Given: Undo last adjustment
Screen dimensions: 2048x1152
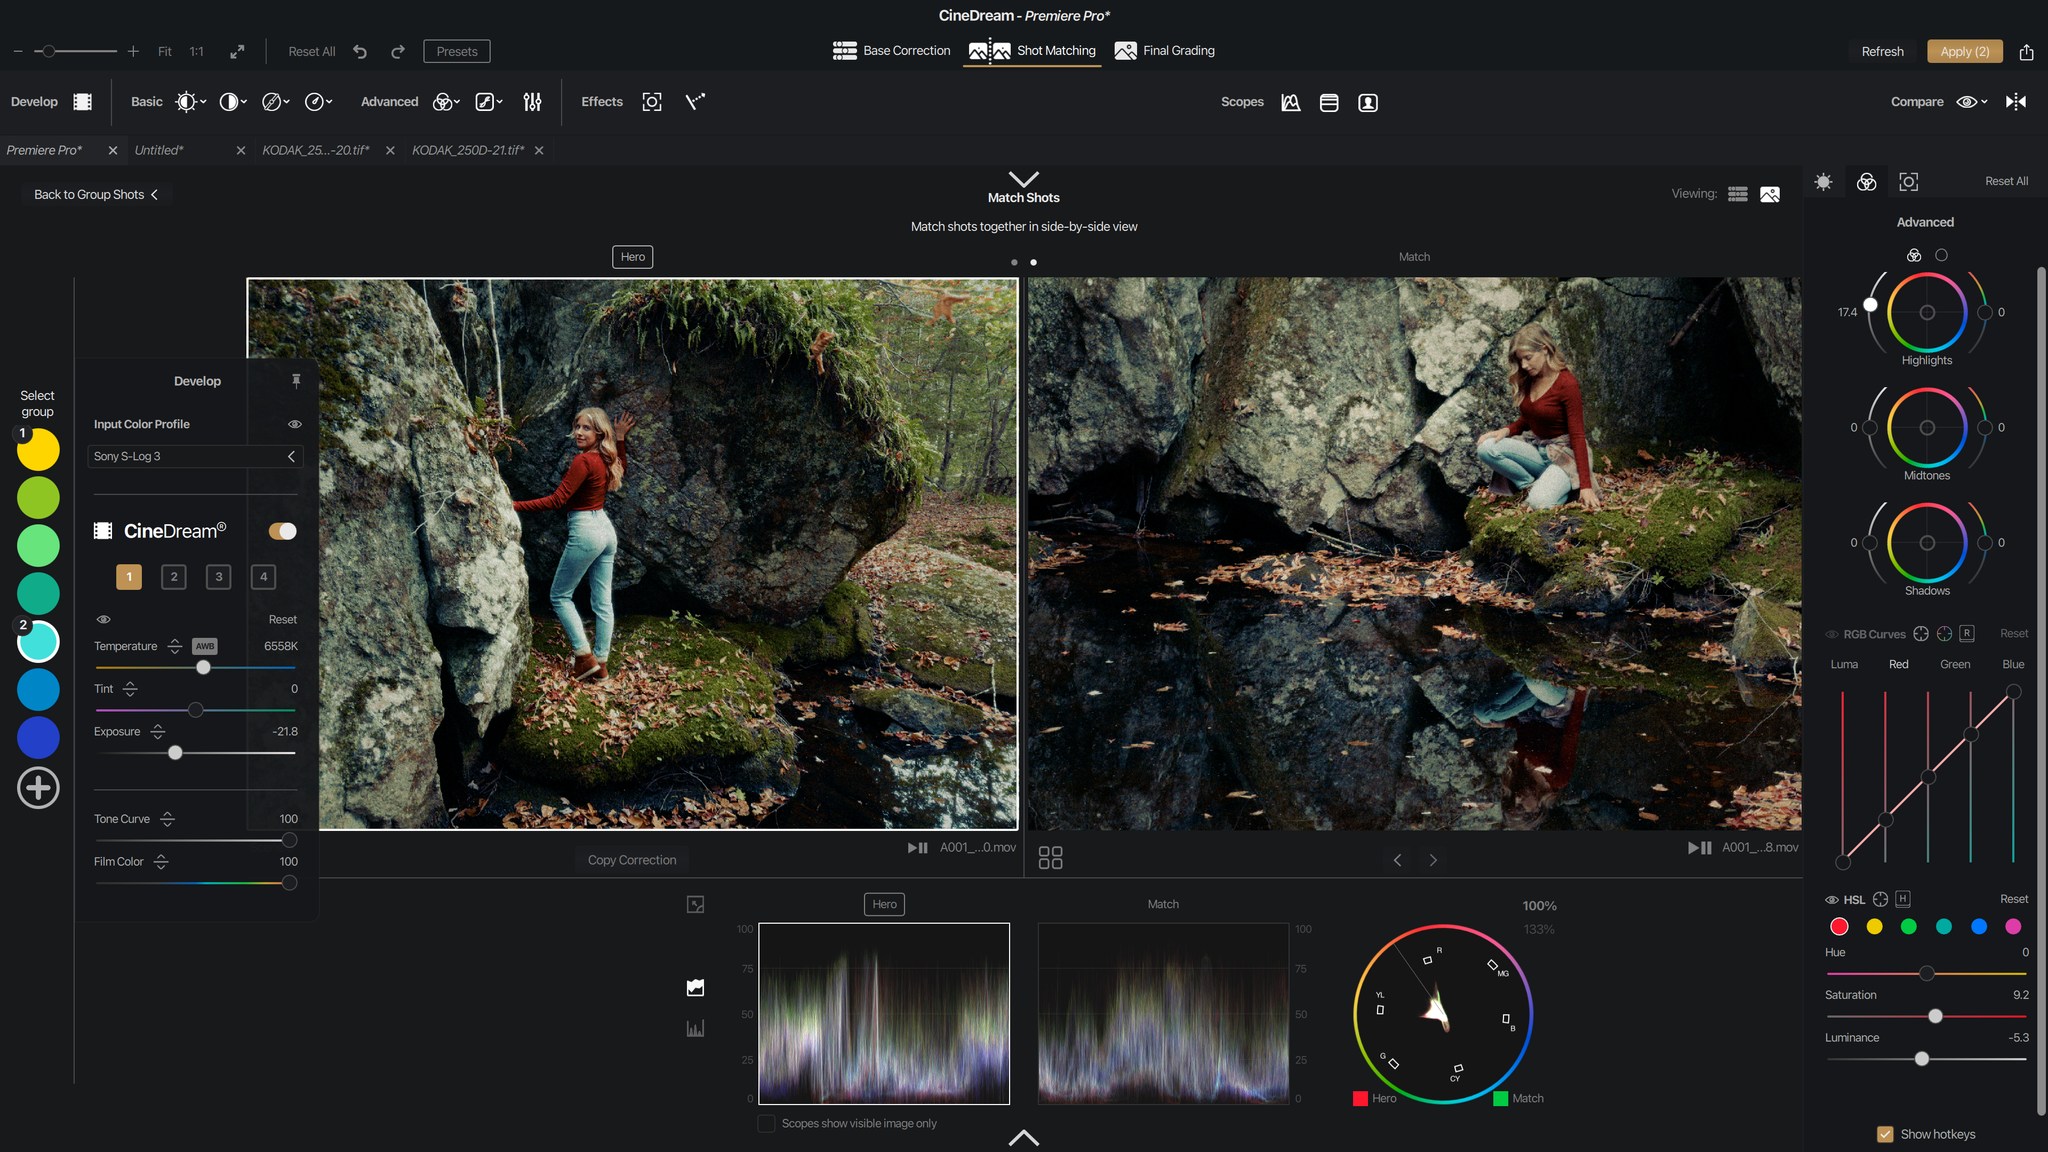Looking at the screenshot, I should point(360,52).
